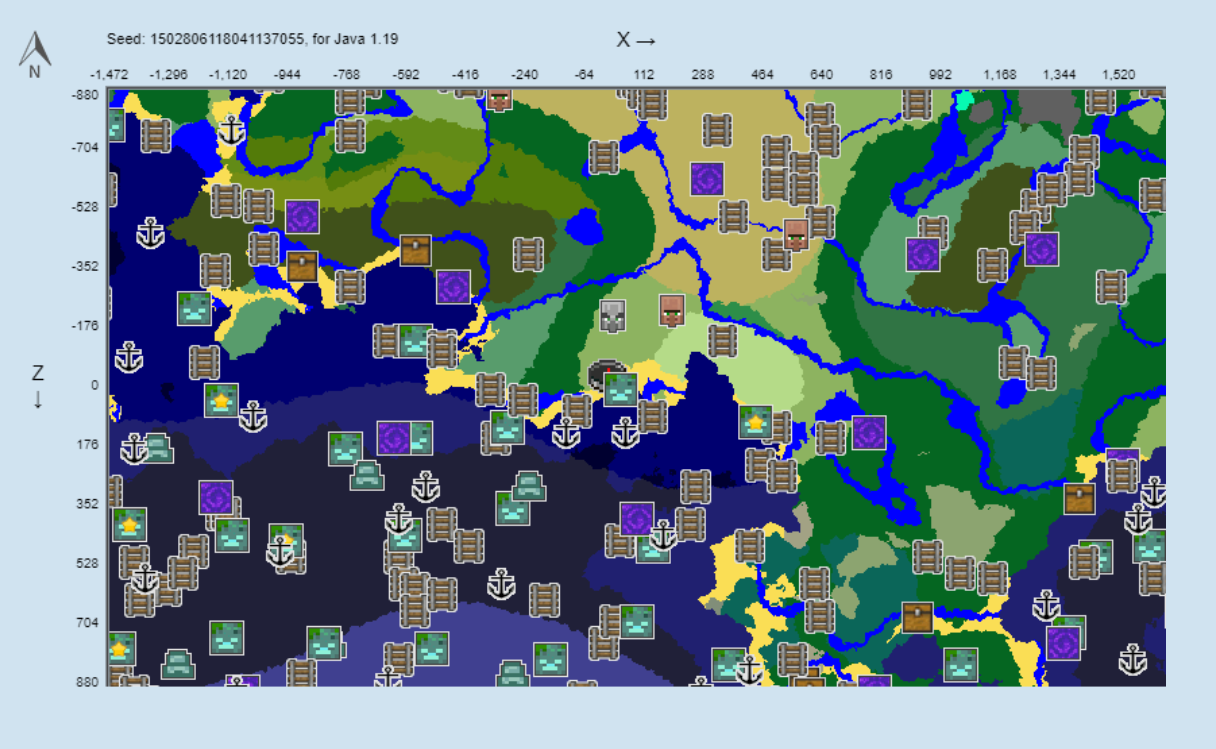The height and width of the screenshot is (749, 1216).
Task: Click the X-axis tick label "-64"
Action: point(584,75)
